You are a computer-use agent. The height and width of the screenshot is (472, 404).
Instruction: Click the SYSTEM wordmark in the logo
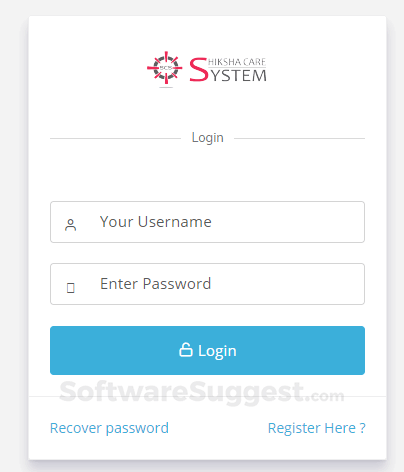[239, 76]
